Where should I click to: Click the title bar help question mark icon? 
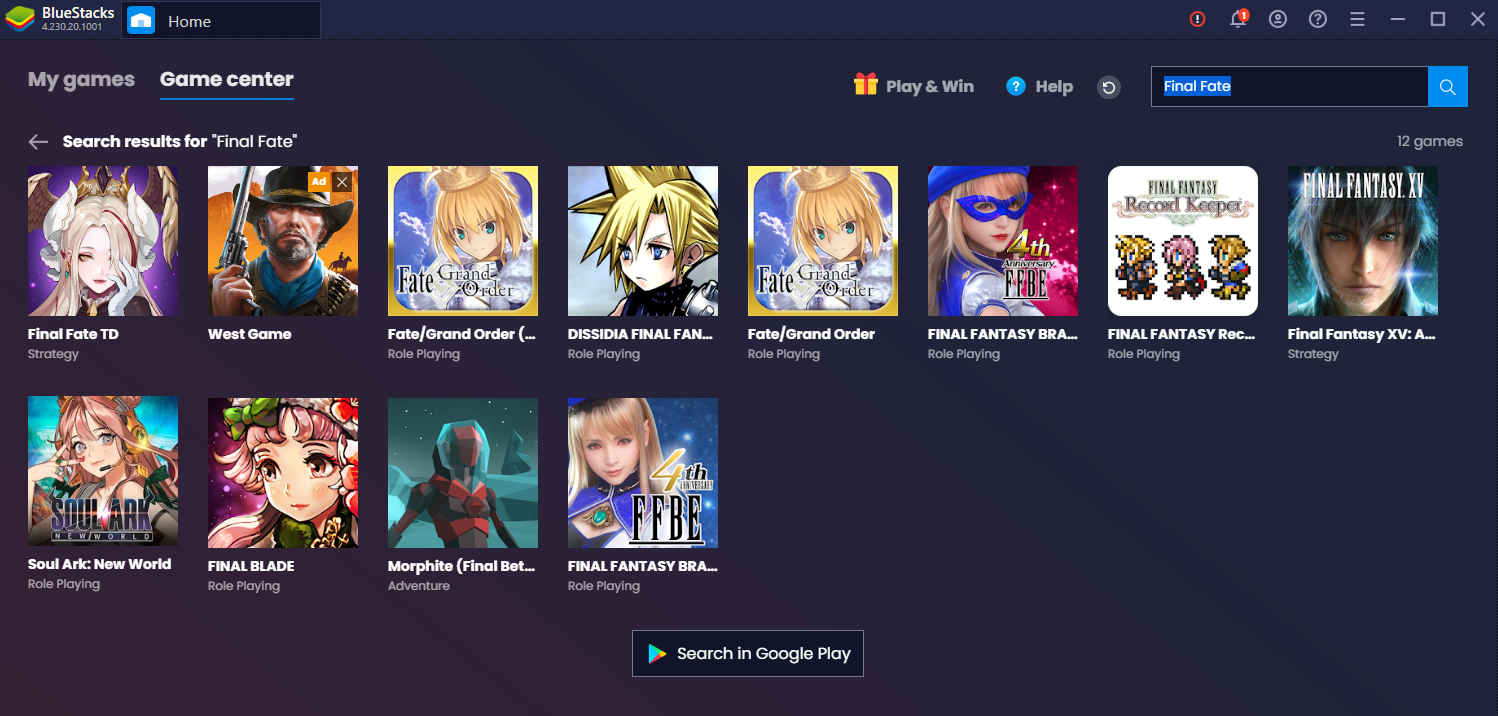[1318, 19]
